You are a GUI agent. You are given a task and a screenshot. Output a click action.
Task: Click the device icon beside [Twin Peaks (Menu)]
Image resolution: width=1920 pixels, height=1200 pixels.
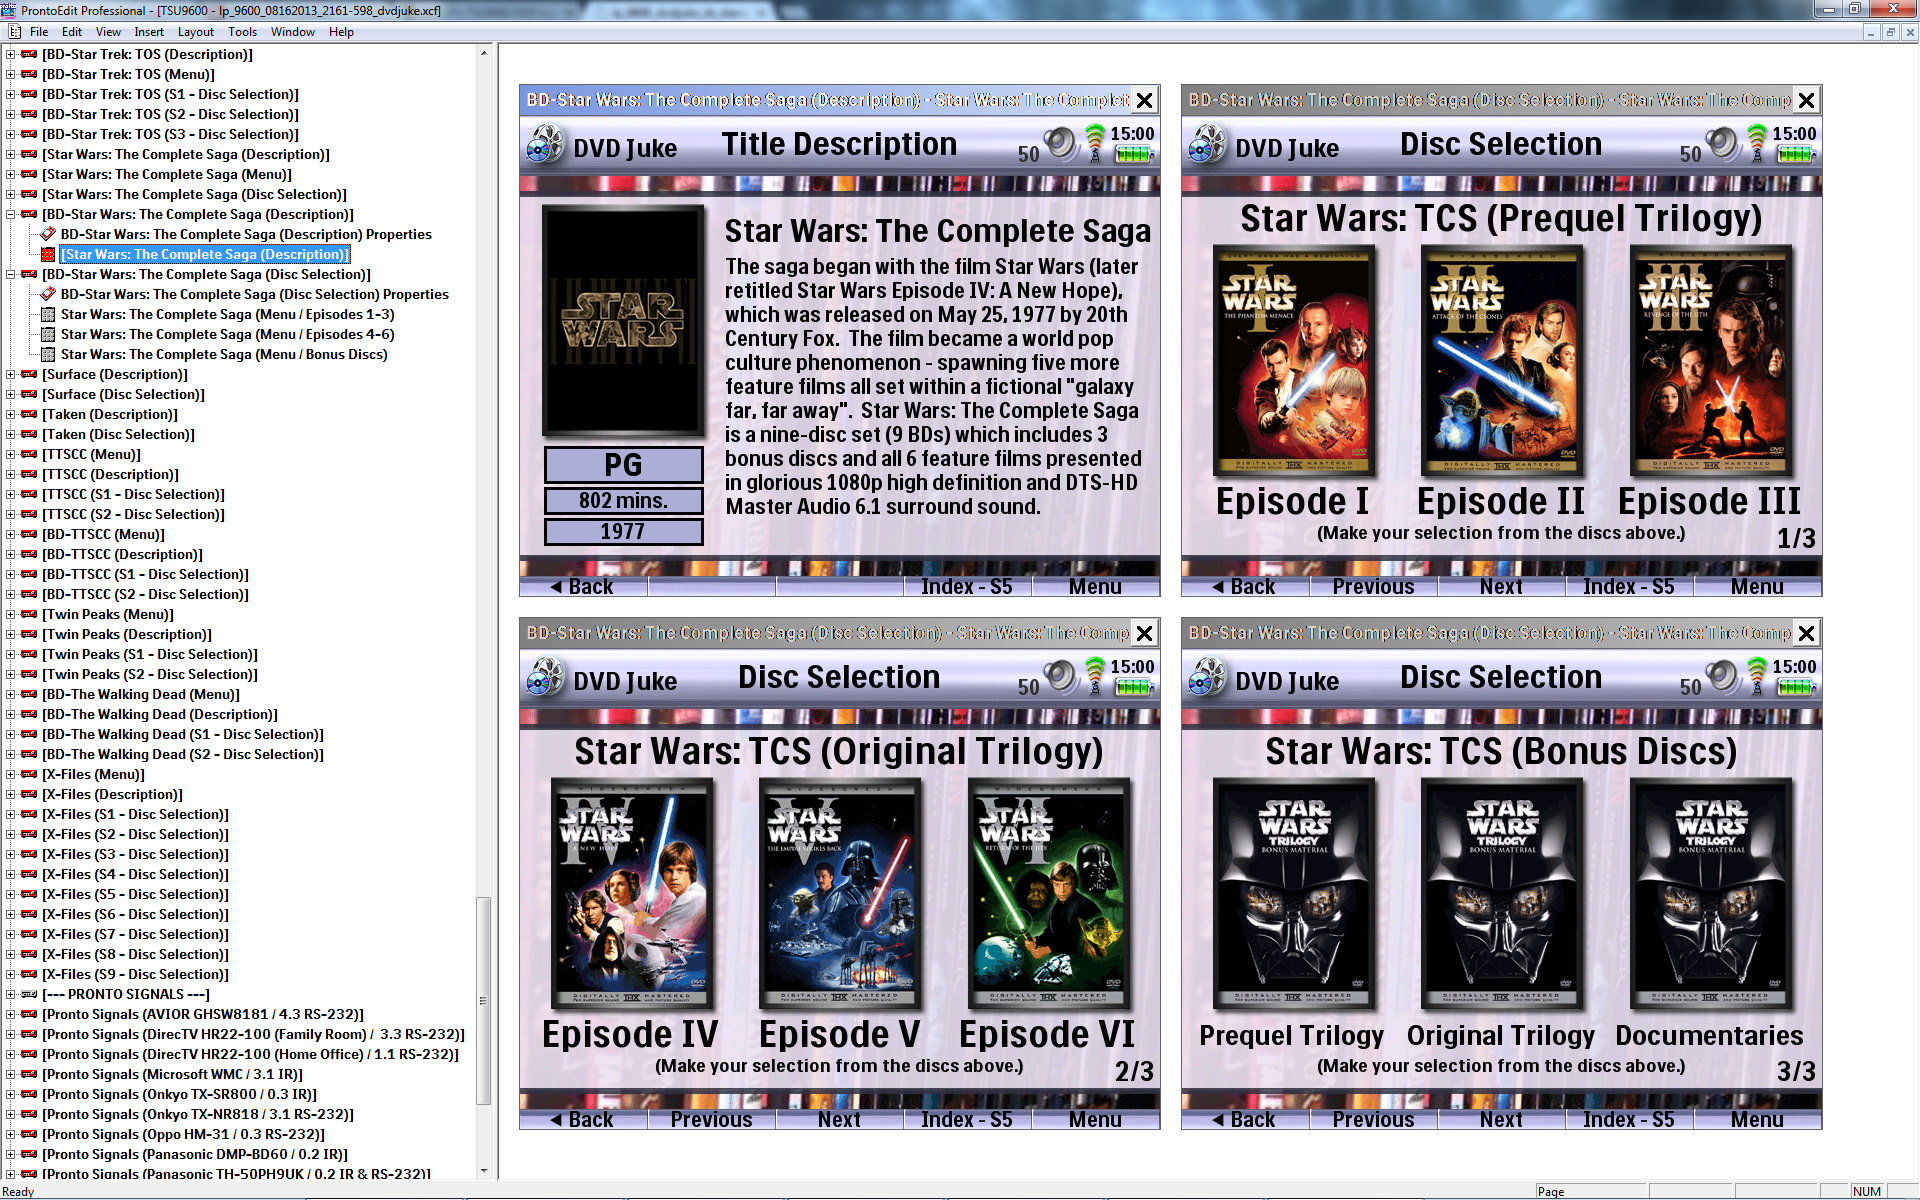pyautogui.click(x=29, y=614)
